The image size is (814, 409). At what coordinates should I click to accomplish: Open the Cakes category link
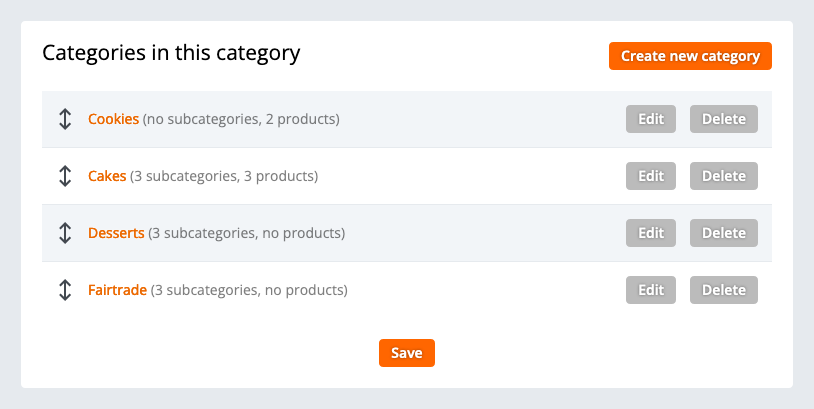[107, 177]
